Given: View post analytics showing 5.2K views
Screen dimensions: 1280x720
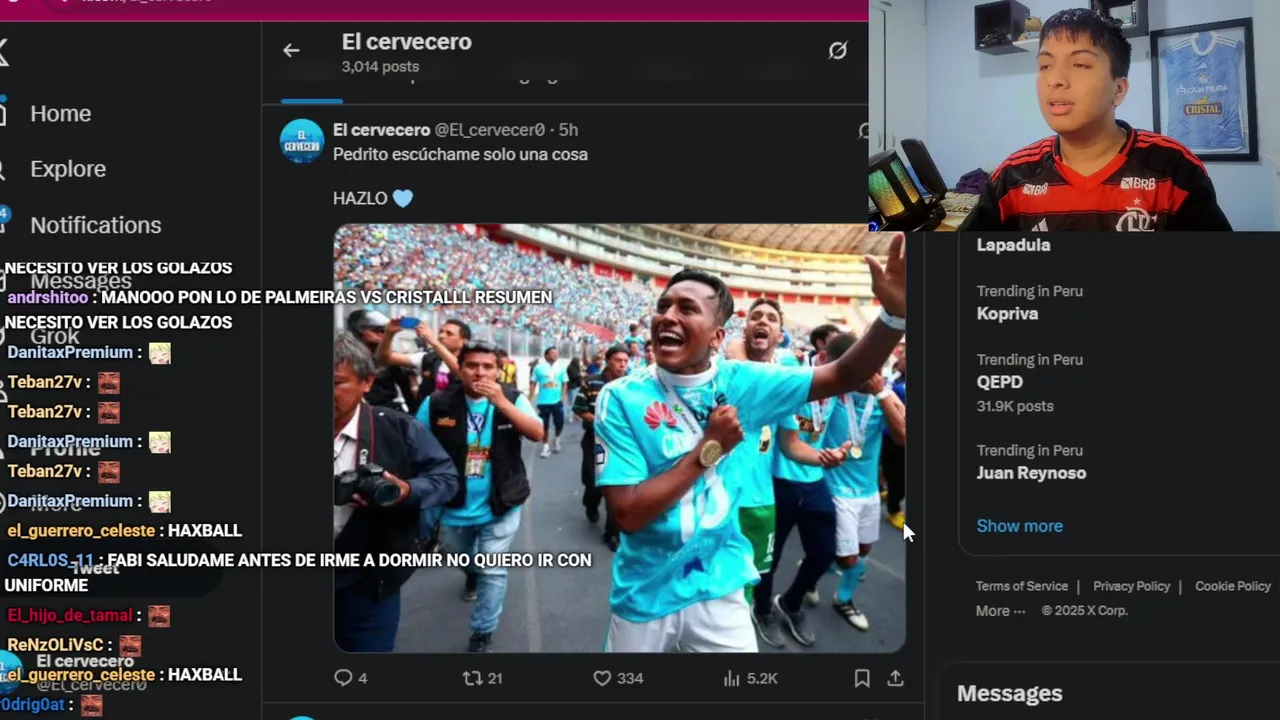Looking at the screenshot, I should click(750, 678).
